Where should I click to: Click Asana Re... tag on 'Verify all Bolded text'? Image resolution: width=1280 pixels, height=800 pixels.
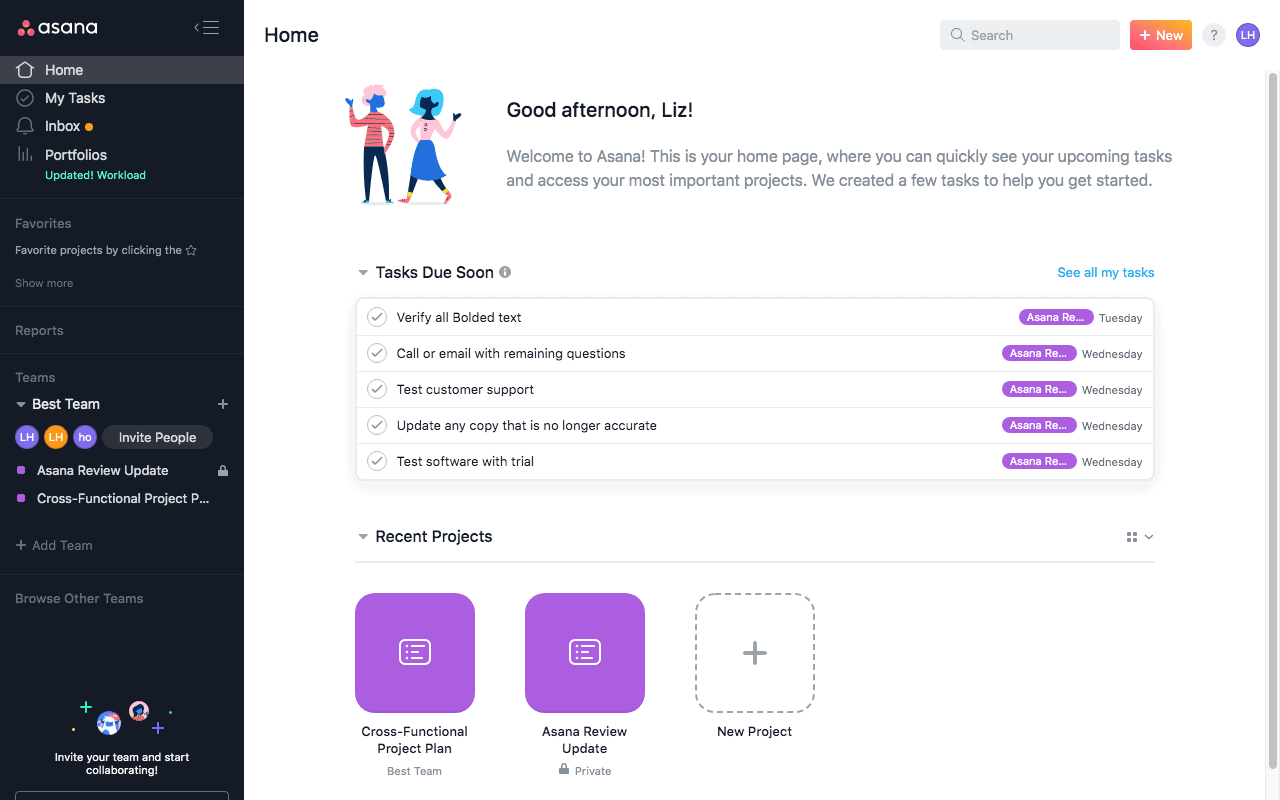pyautogui.click(x=1056, y=317)
